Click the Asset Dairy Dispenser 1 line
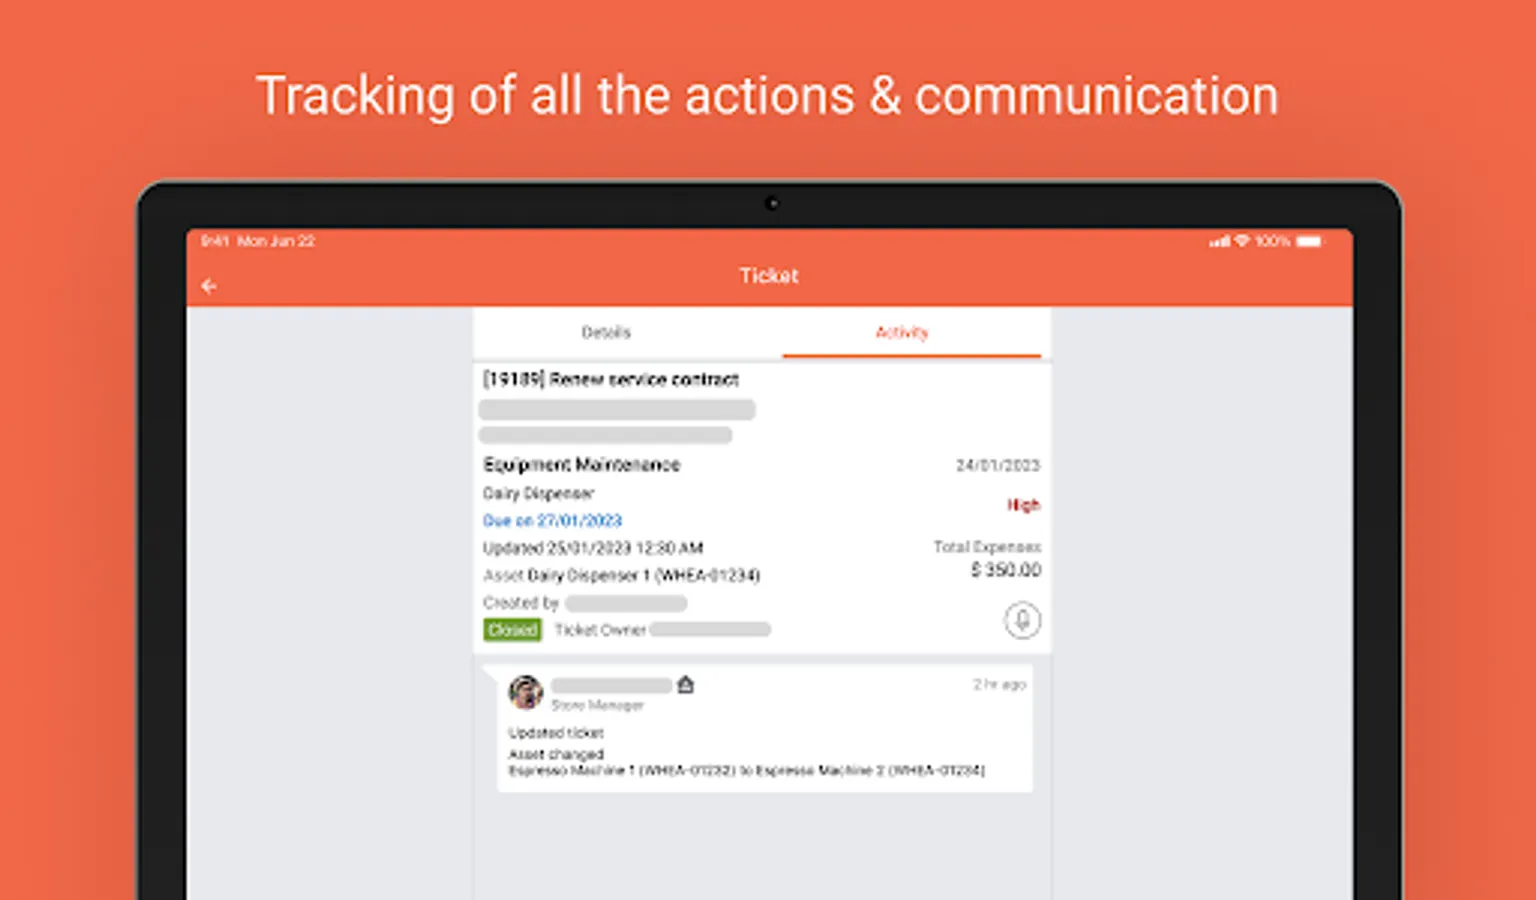Image resolution: width=1536 pixels, height=900 pixels. pyautogui.click(x=621, y=575)
